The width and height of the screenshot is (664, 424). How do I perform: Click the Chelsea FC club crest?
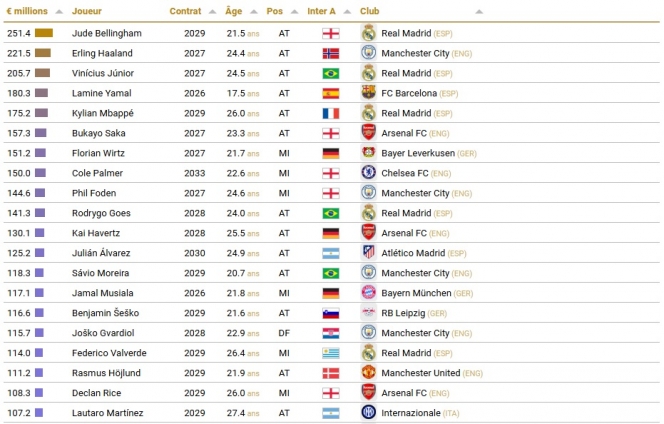click(x=368, y=173)
